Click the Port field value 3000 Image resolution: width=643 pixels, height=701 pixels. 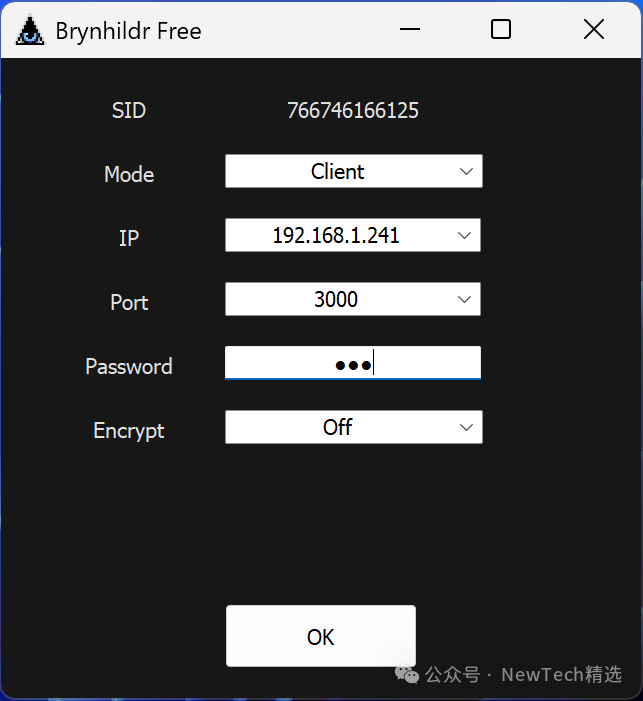[x=336, y=299]
